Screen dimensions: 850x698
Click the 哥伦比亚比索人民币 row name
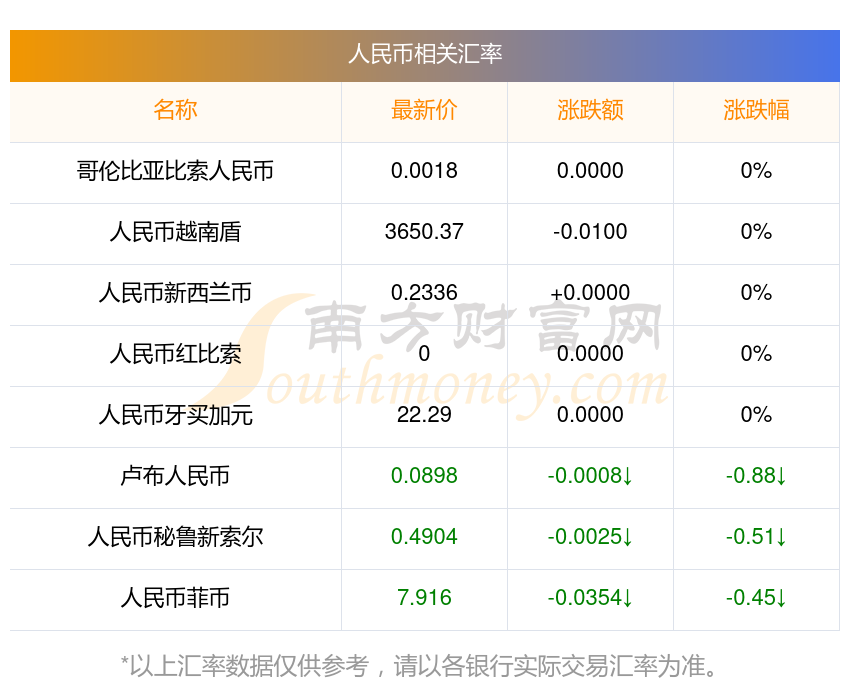(175, 171)
